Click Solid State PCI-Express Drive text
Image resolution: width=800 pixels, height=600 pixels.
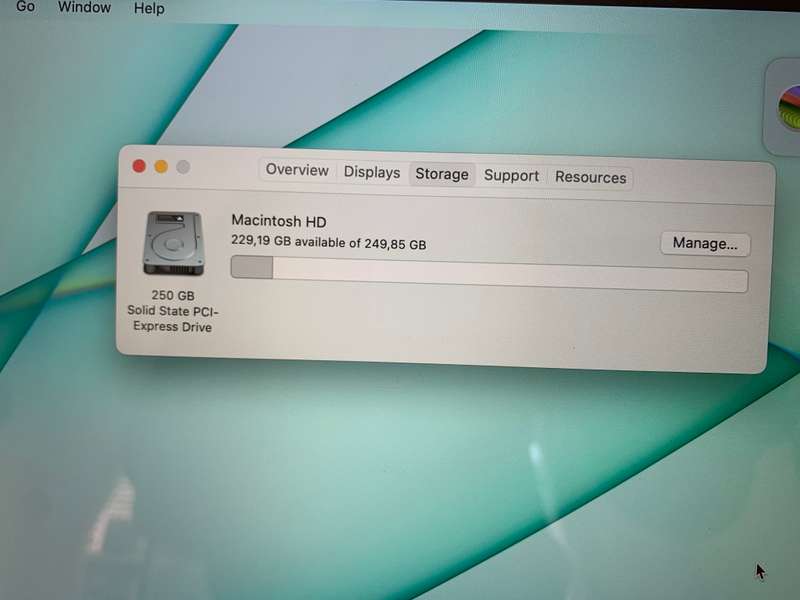tap(172, 318)
